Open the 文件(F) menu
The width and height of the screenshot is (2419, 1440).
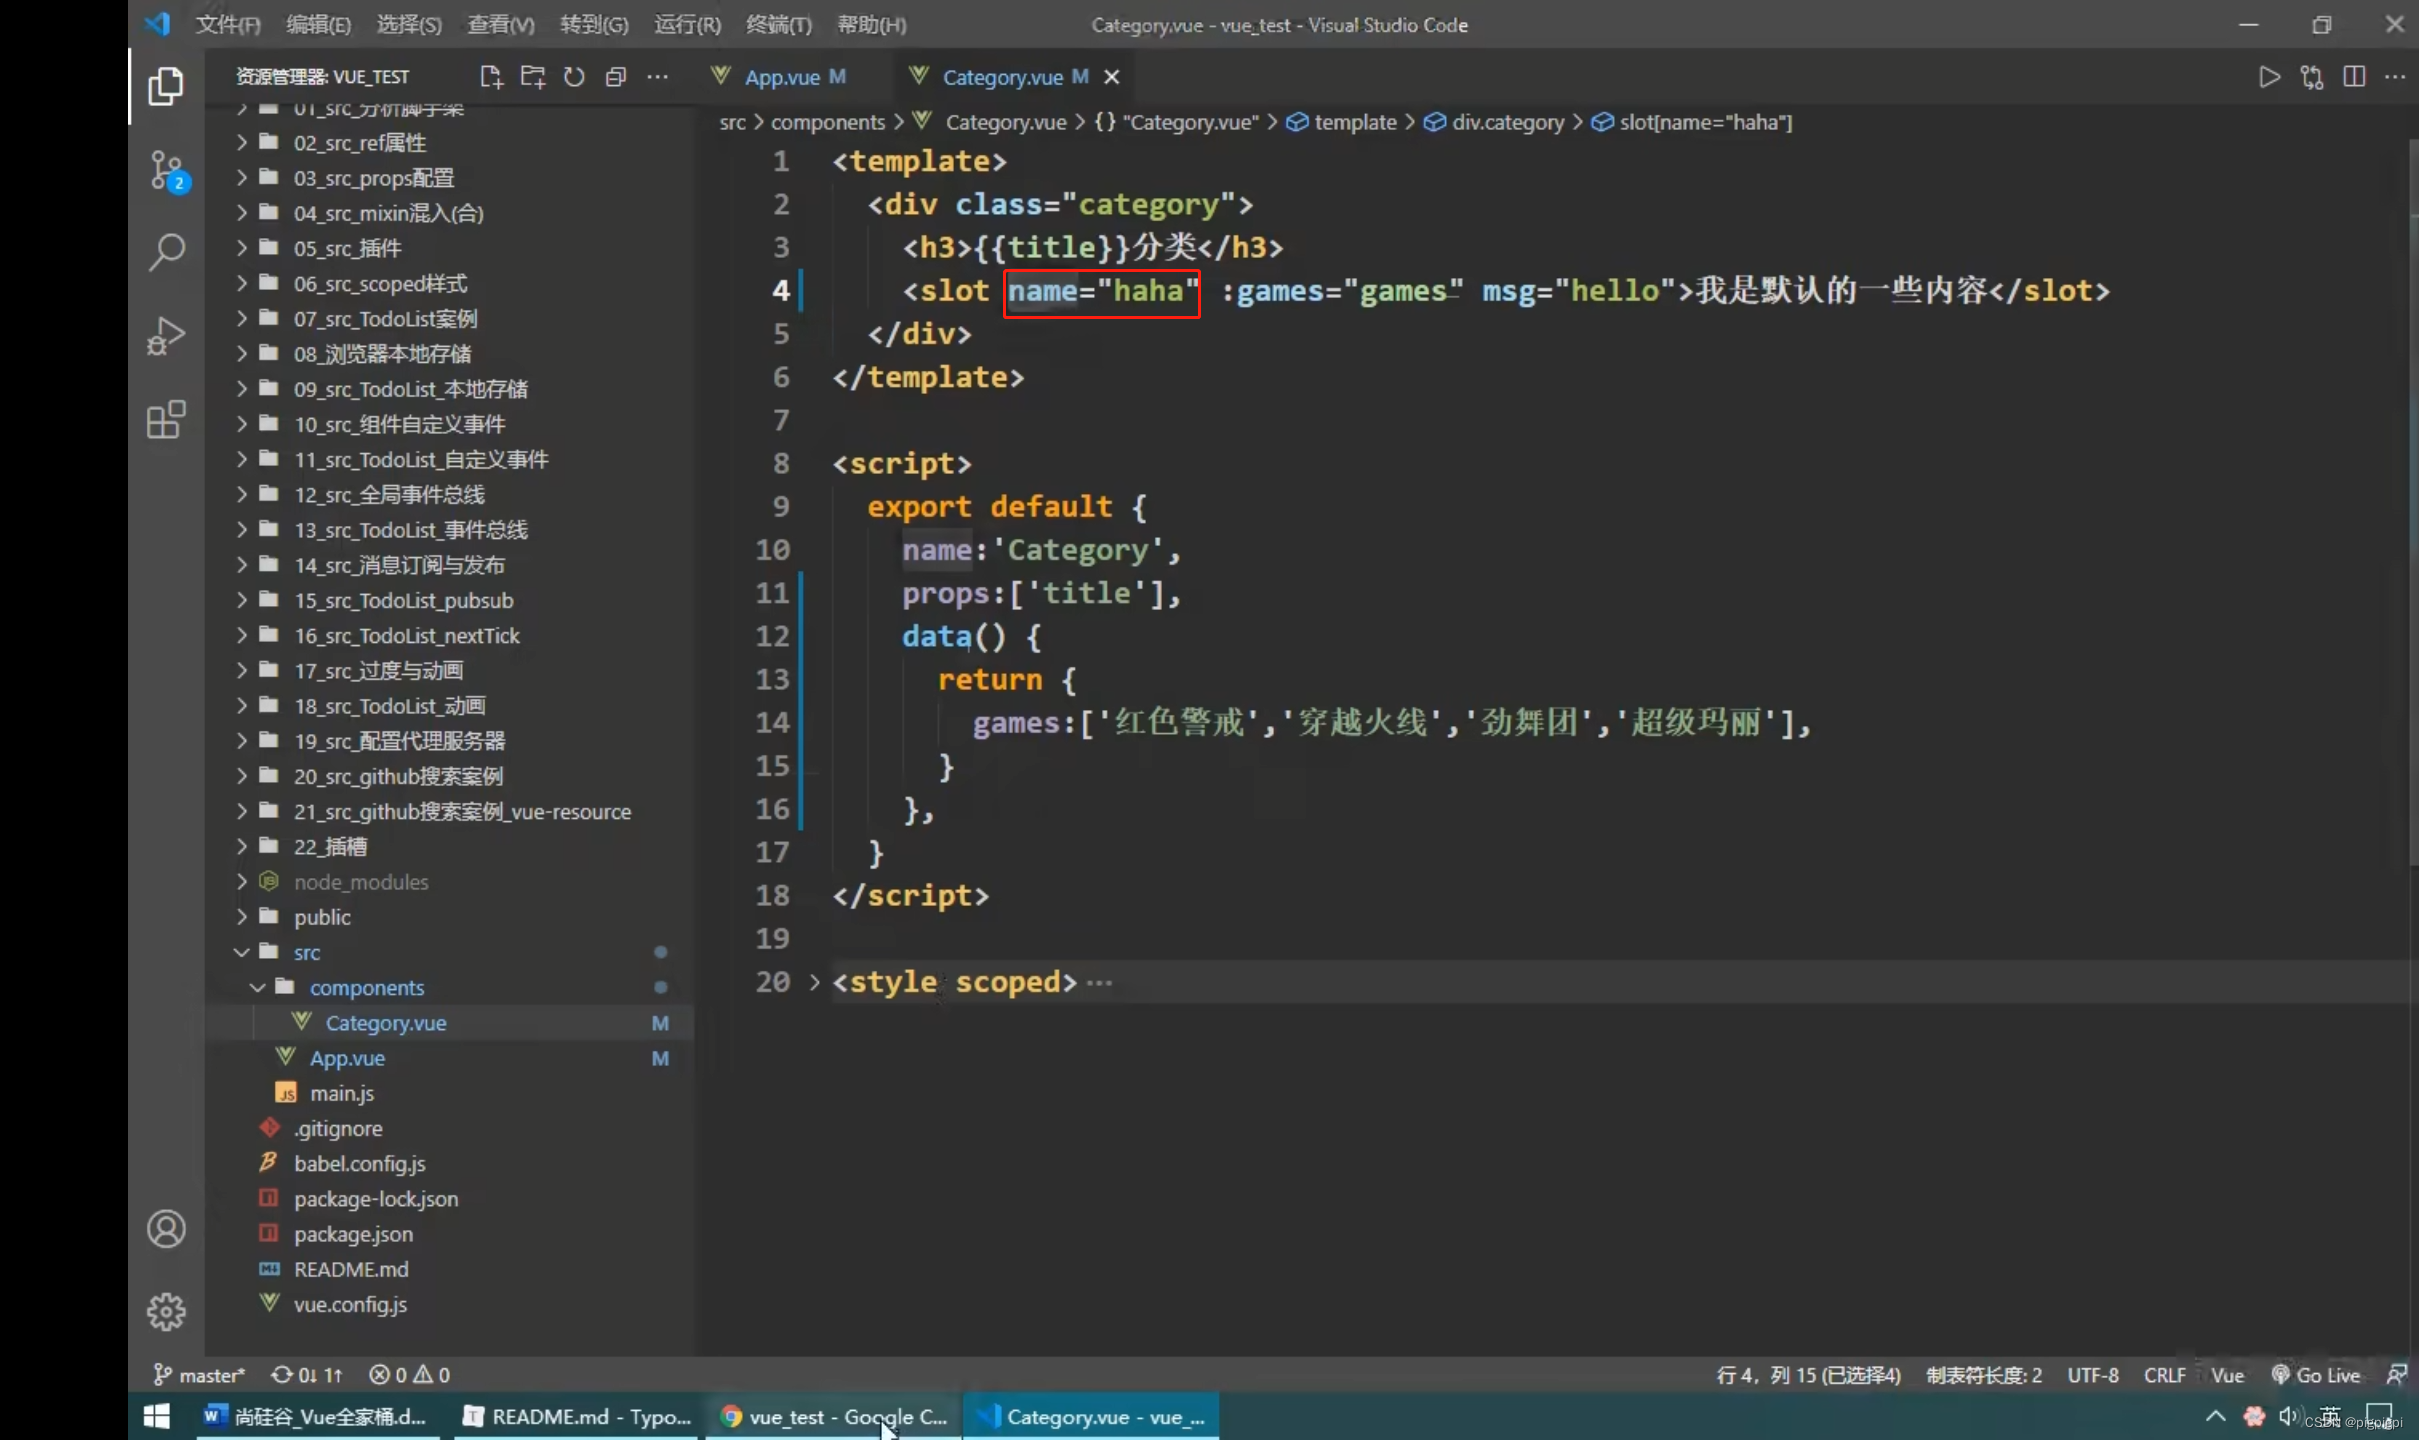[x=227, y=24]
